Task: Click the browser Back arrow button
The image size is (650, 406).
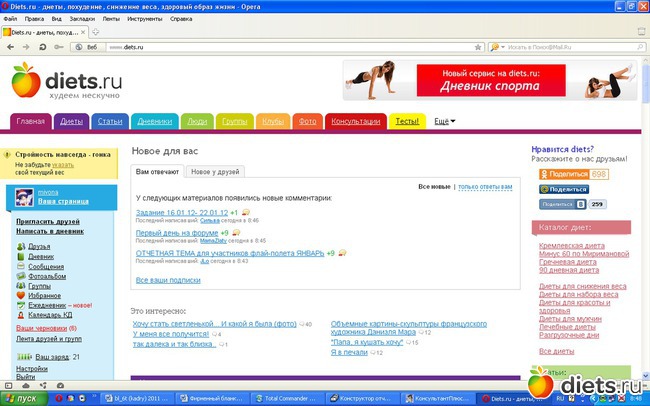Action: pyautogui.click(x=9, y=46)
